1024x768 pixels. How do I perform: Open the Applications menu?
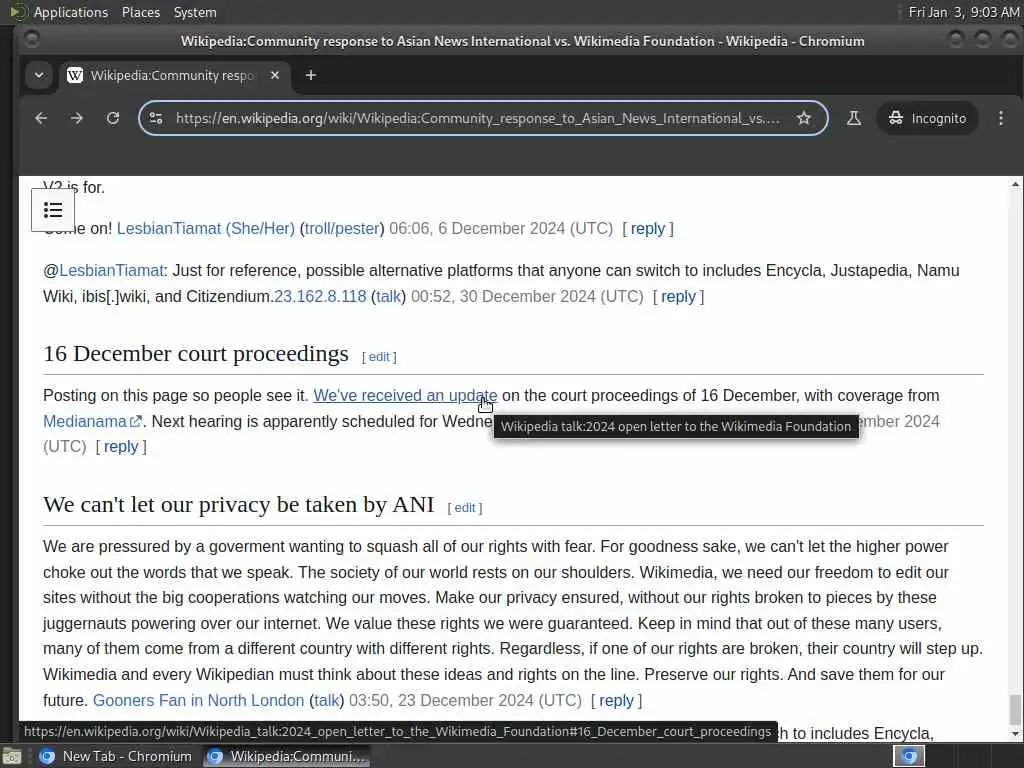(x=71, y=12)
